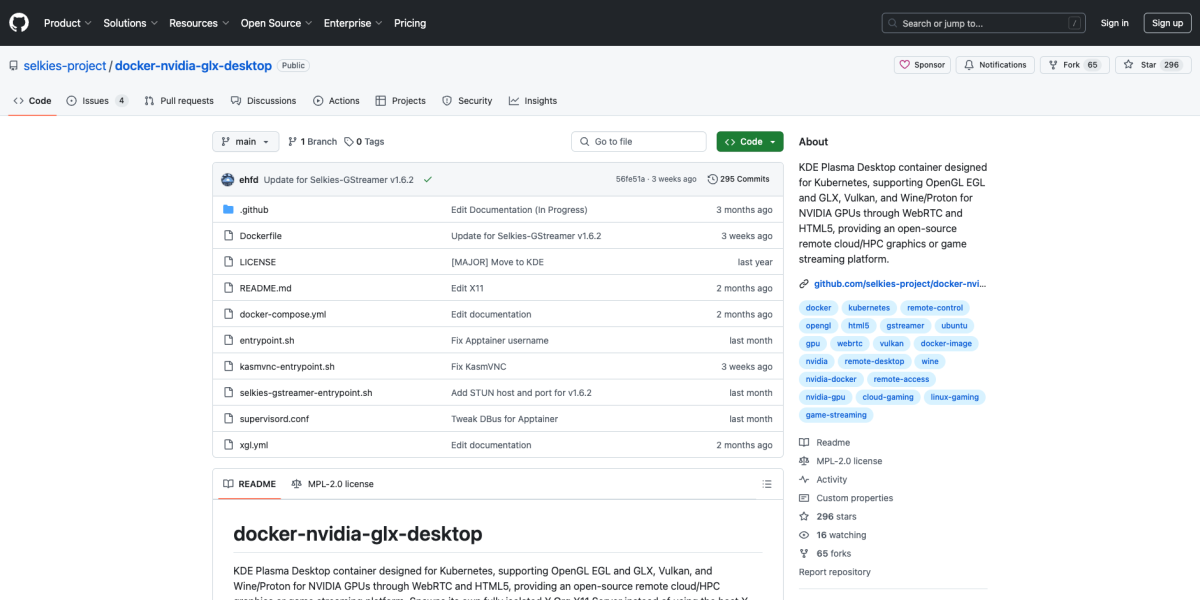1200x600 pixels.
Task: Open the repository search input with the slash icon
Action: click(x=983, y=22)
